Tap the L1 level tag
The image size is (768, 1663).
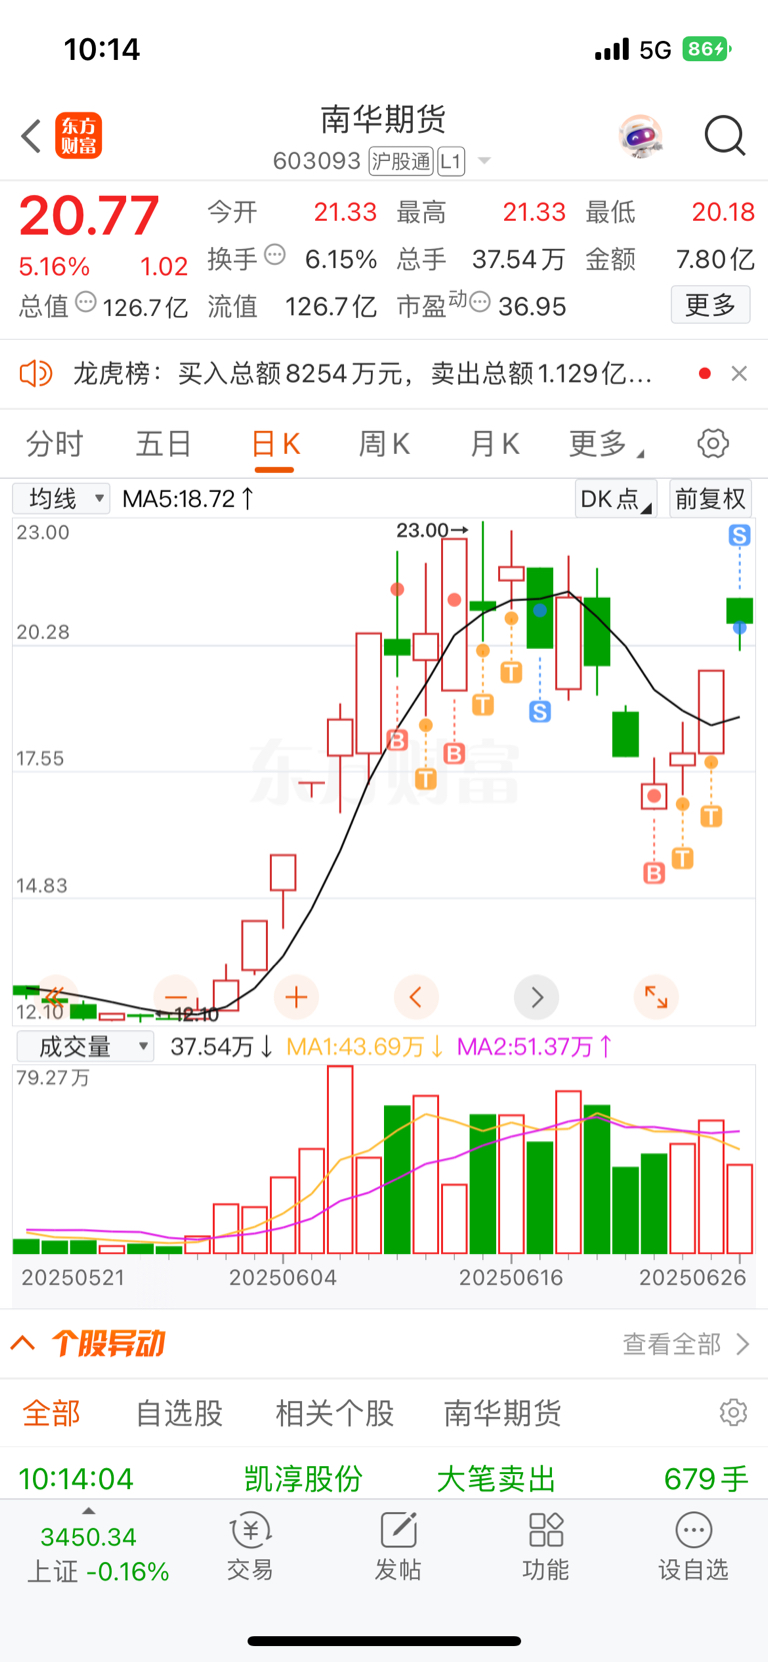tap(451, 161)
